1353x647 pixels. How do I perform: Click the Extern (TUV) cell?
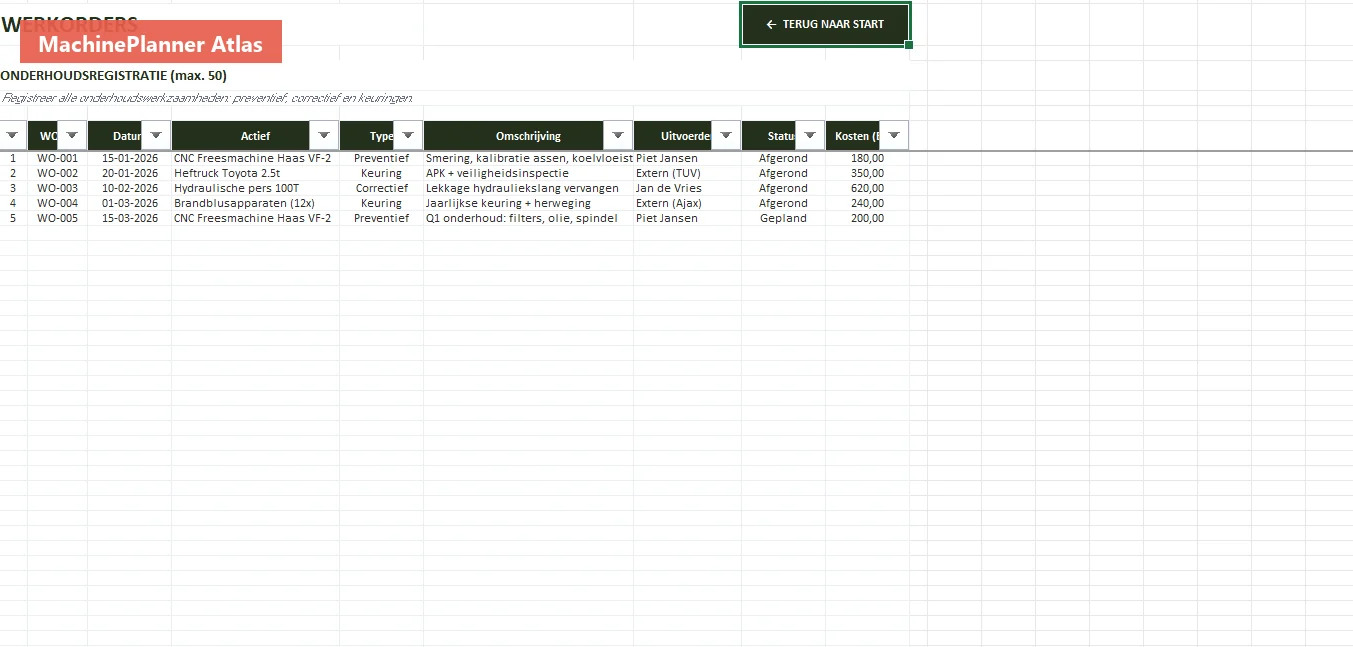(687, 173)
